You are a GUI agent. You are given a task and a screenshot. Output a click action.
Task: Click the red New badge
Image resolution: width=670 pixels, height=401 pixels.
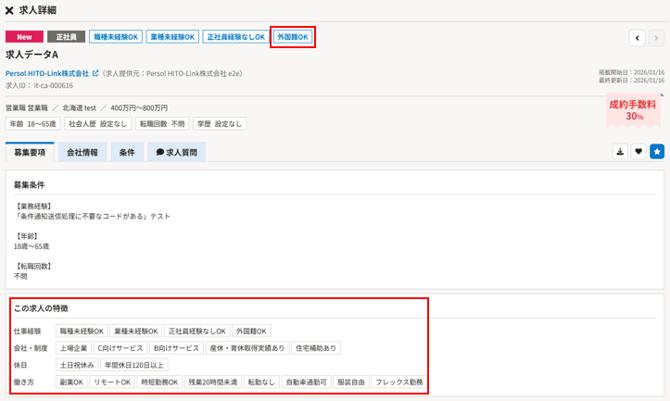coord(24,37)
